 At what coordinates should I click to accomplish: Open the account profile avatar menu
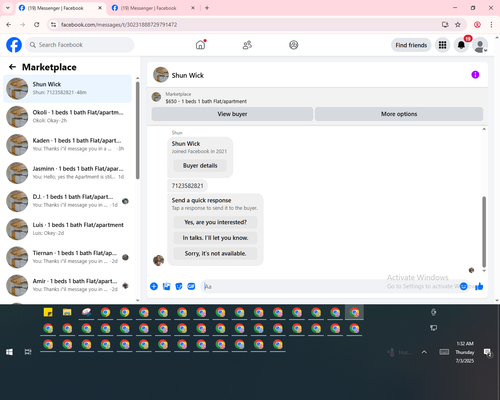[x=480, y=45]
